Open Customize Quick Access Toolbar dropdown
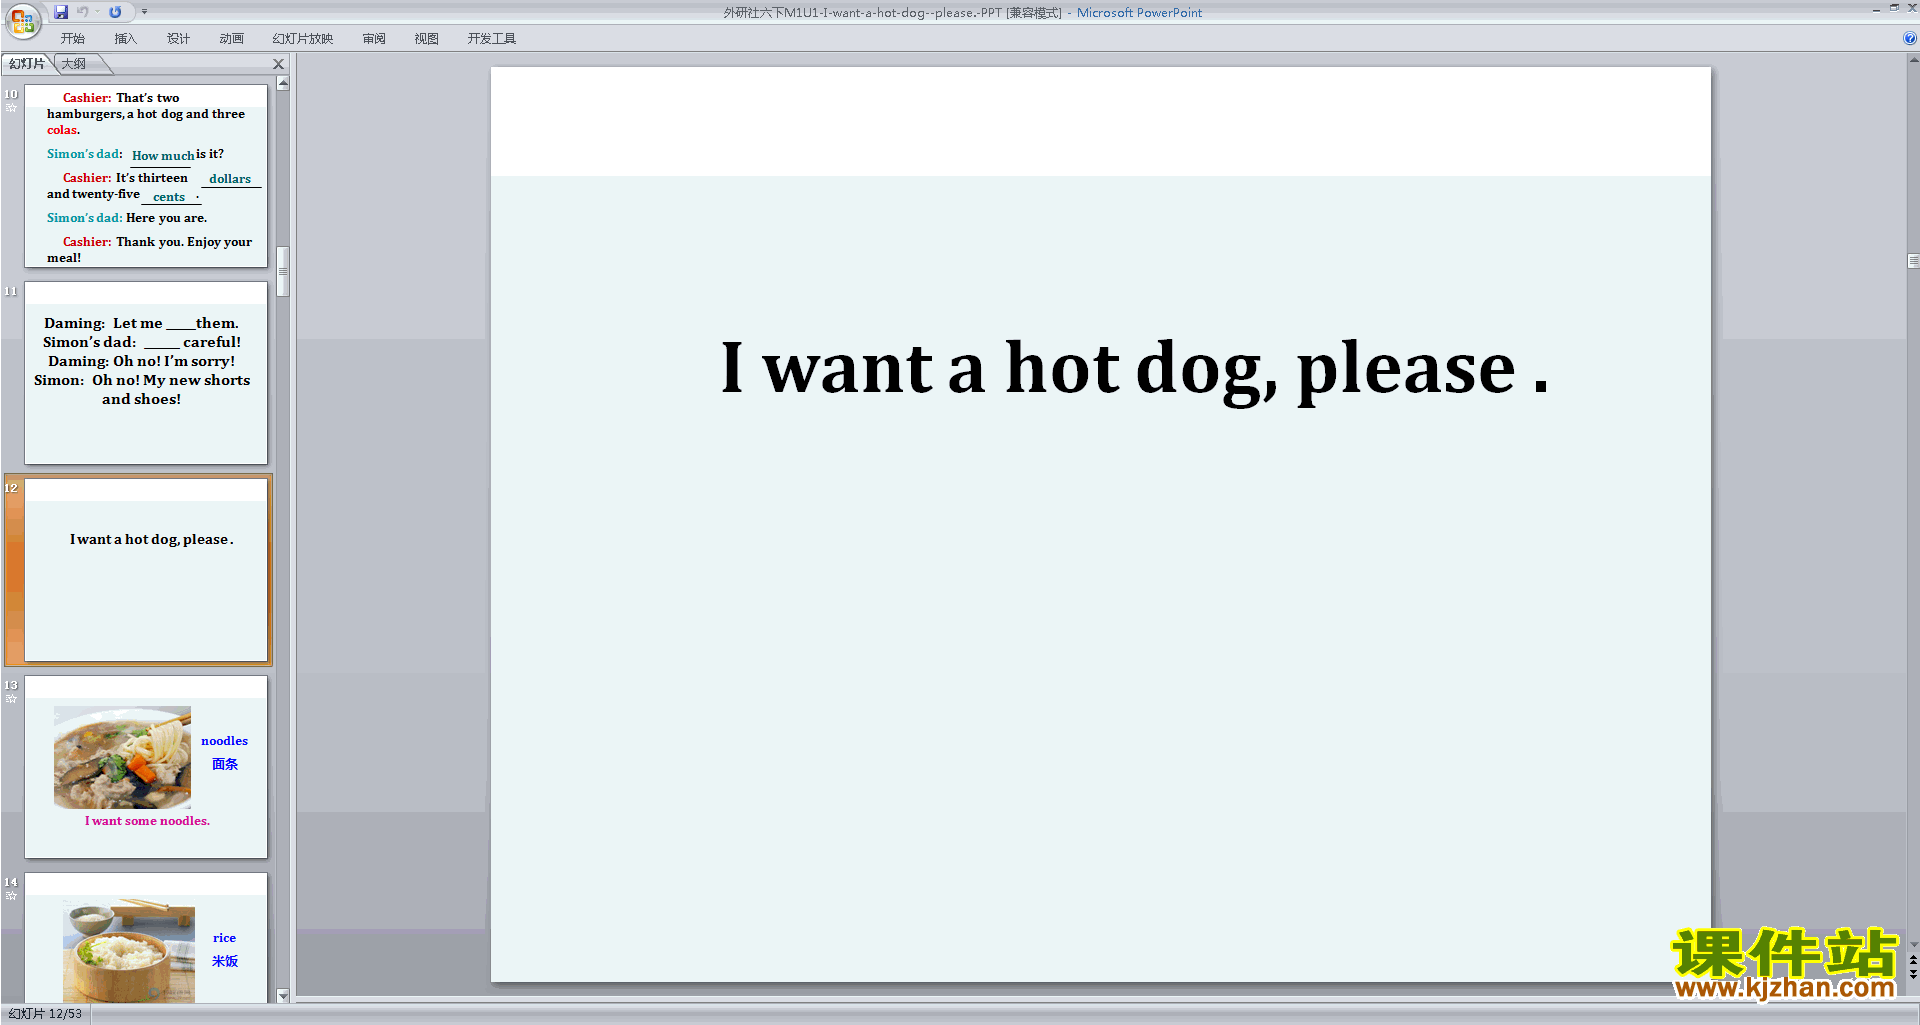 pyautogui.click(x=144, y=12)
